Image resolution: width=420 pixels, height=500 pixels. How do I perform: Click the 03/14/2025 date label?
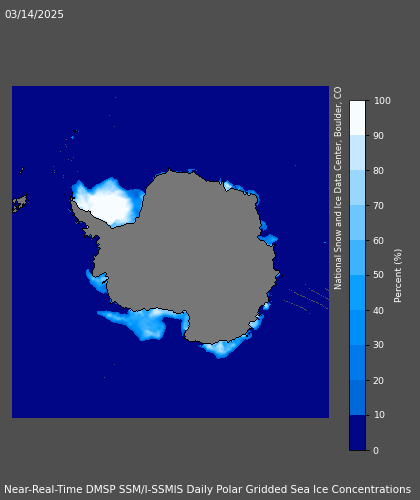[34, 14]
